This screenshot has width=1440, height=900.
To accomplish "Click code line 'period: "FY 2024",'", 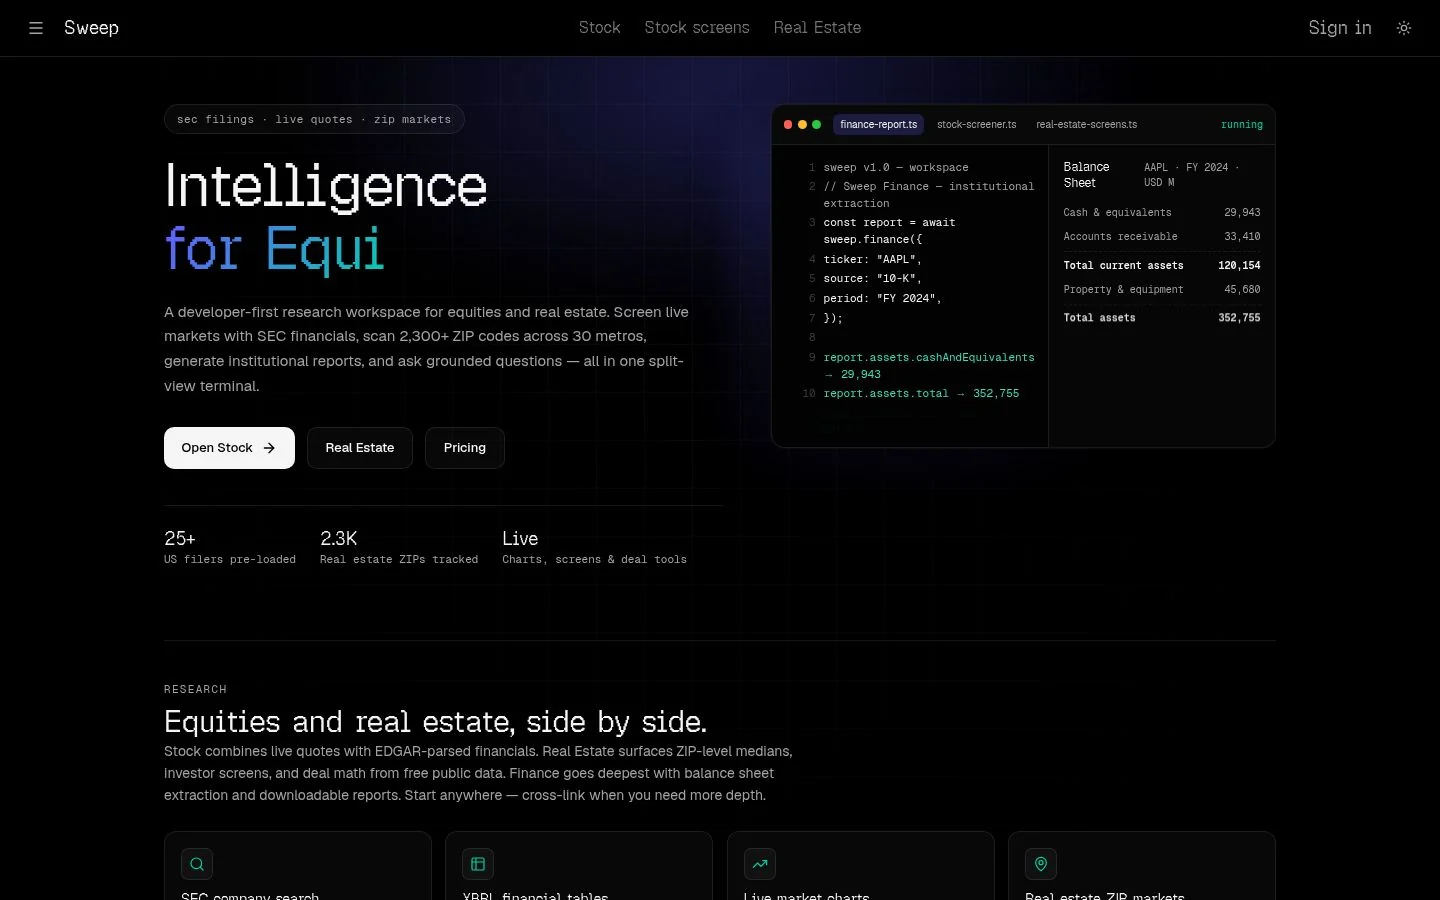I will point(882,299).
